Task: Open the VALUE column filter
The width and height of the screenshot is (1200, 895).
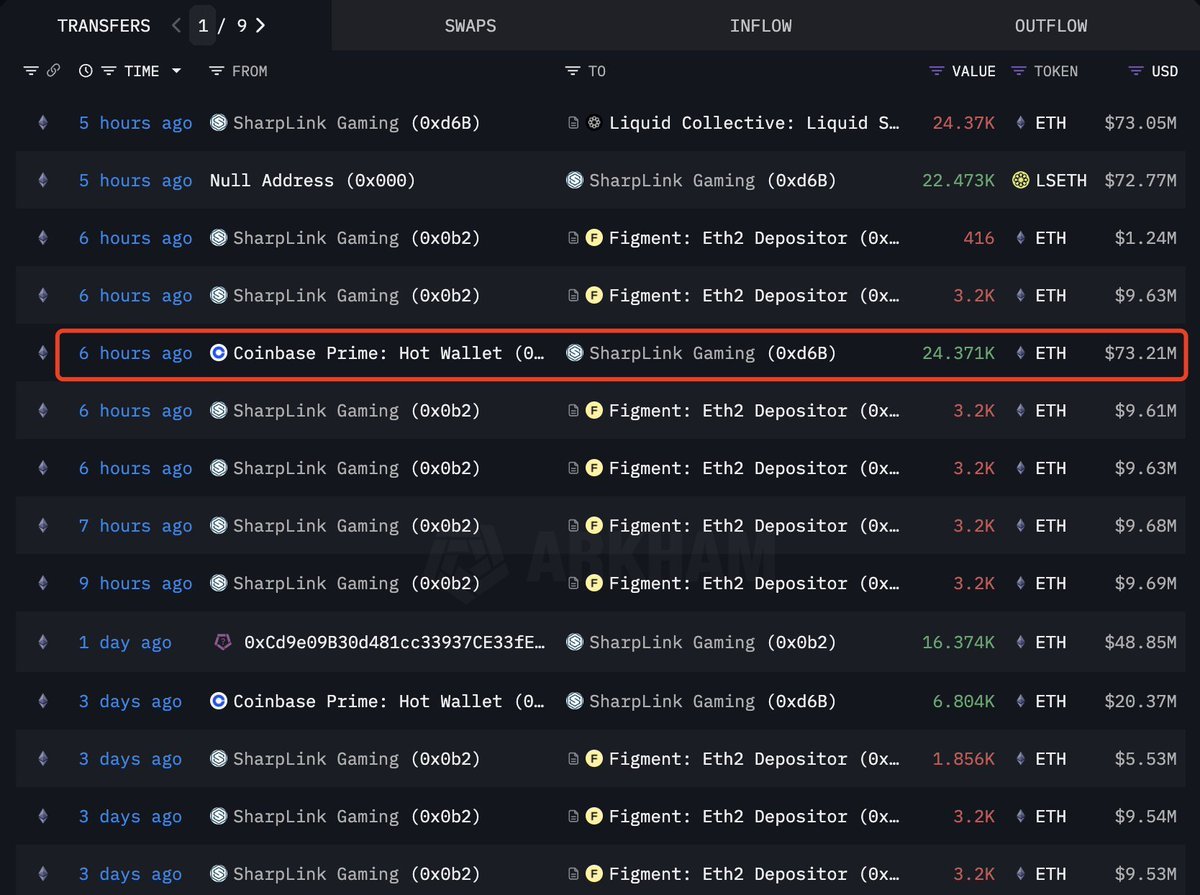Action: click(937, 71)
